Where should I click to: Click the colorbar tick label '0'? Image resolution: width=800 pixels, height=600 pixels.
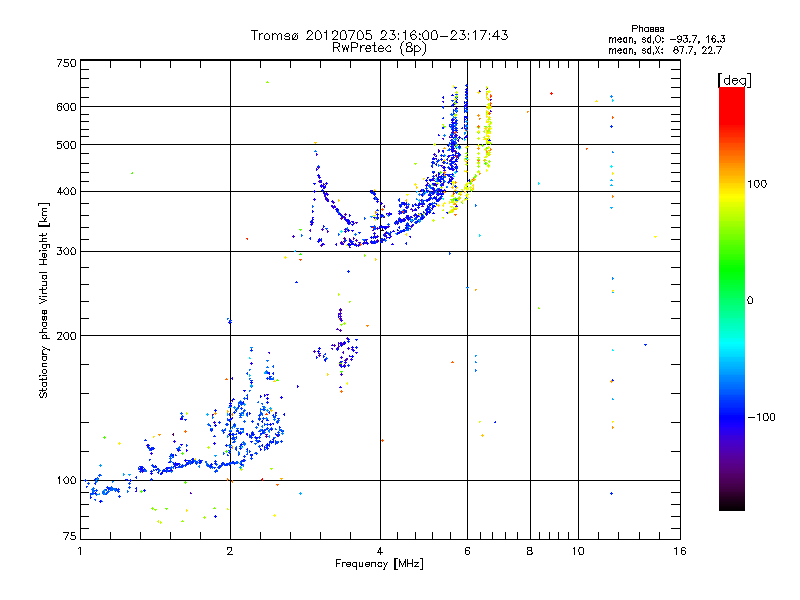click(x=750, y=300)
